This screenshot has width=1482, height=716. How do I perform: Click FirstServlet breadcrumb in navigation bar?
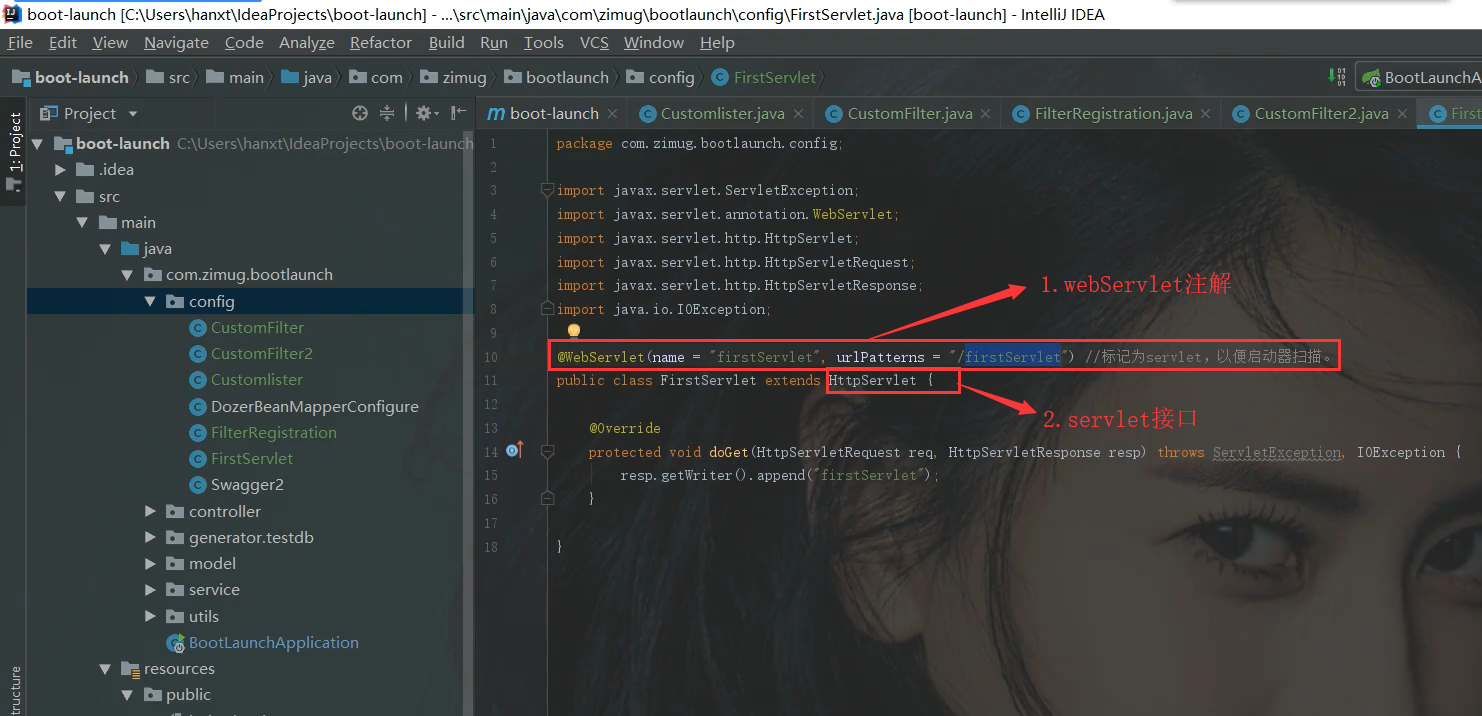click(x=764, y=78)
